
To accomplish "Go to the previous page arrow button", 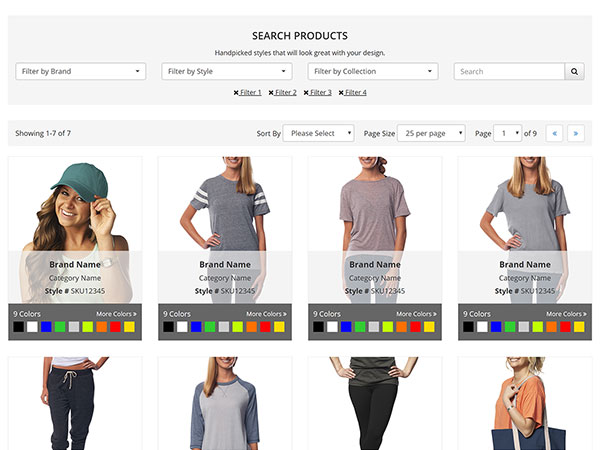I will (554, 133).
